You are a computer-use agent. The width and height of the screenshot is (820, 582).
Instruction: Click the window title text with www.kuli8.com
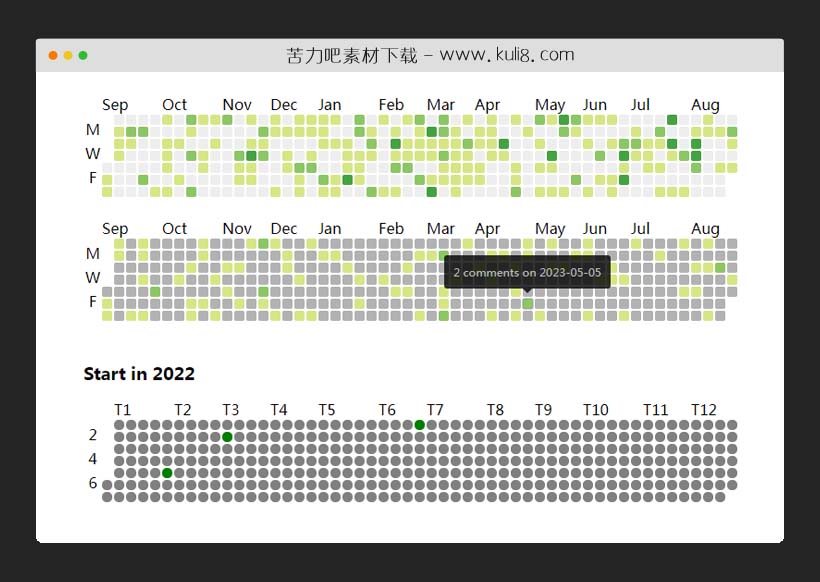[x=430, y=55]
